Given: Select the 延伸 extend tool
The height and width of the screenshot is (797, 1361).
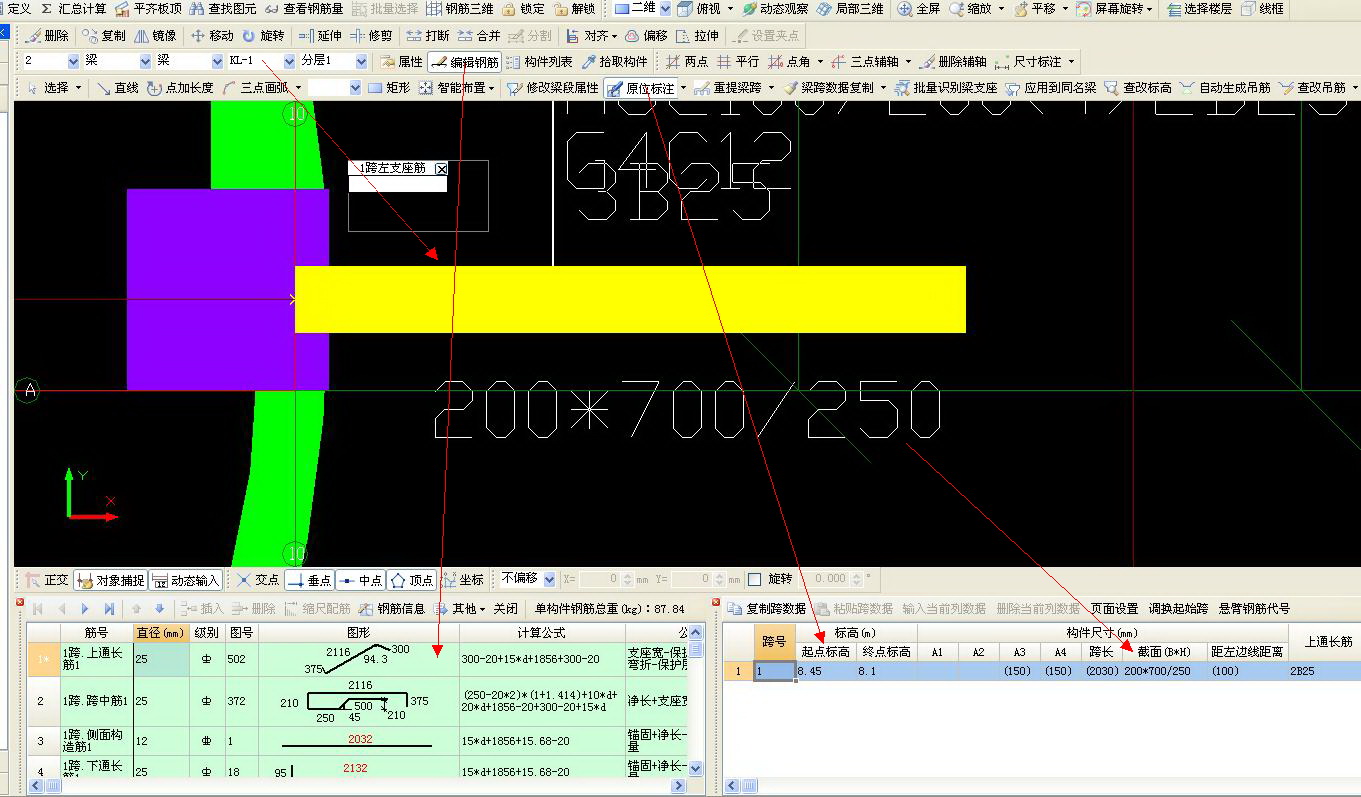Looking at the screenshot, I should click(x=320, y=35).
